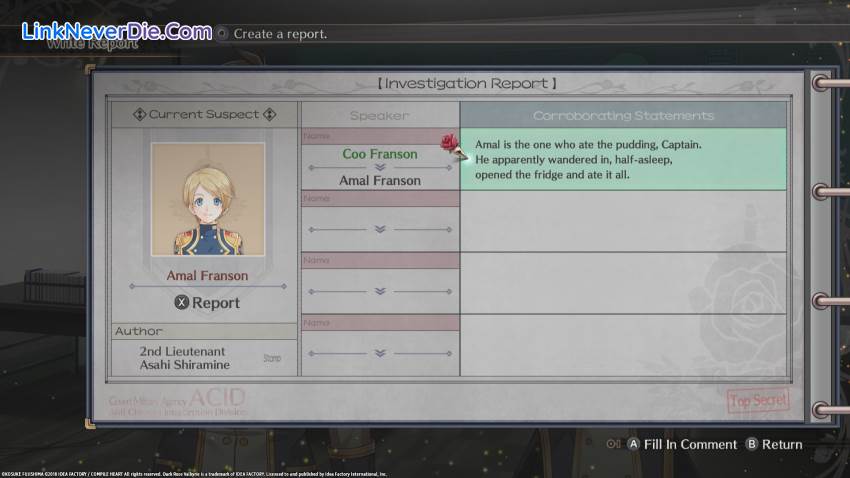Click the Investigation Report title
850x478 pixels.
(x=467, y=83)
